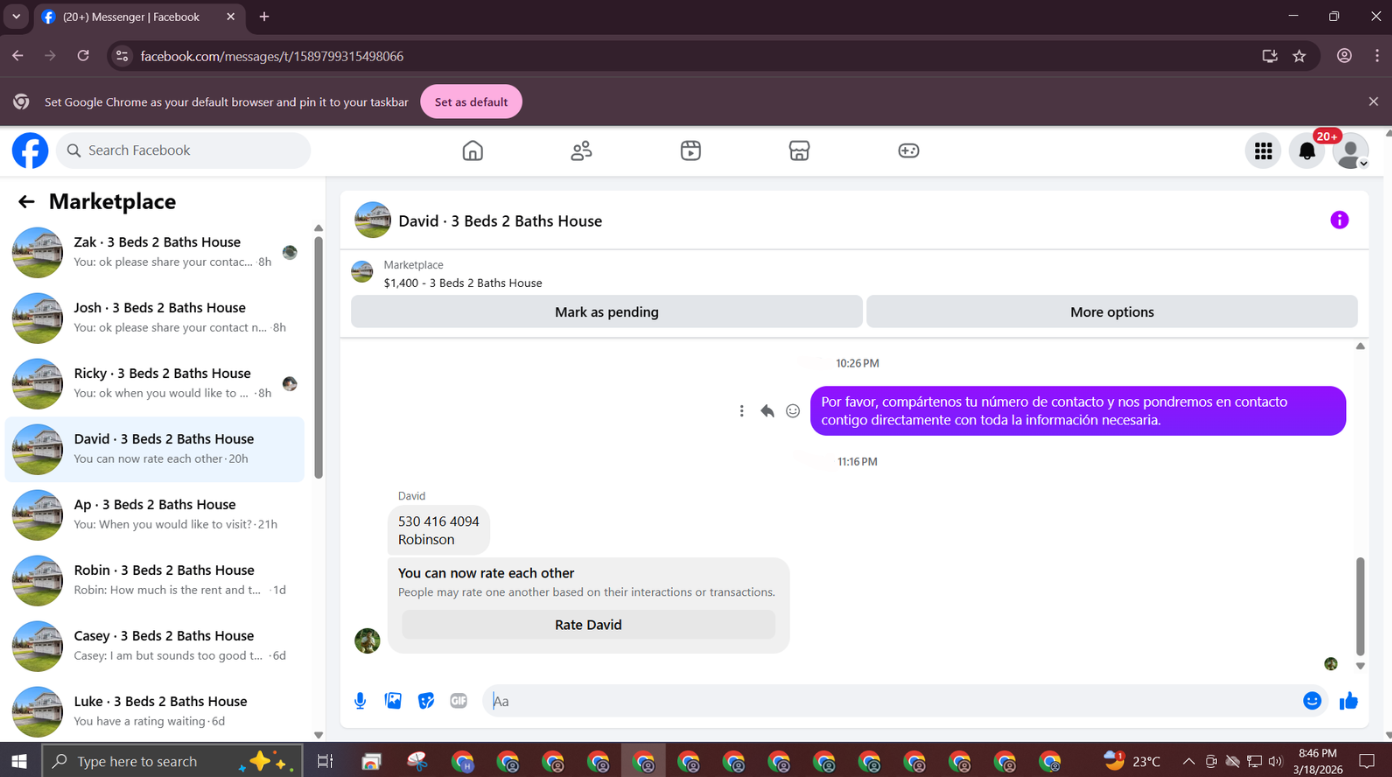Click the Spanish purple message bubble
Image resolution: width=1392 pixels, height=777 pixels.
[1078, 411]
